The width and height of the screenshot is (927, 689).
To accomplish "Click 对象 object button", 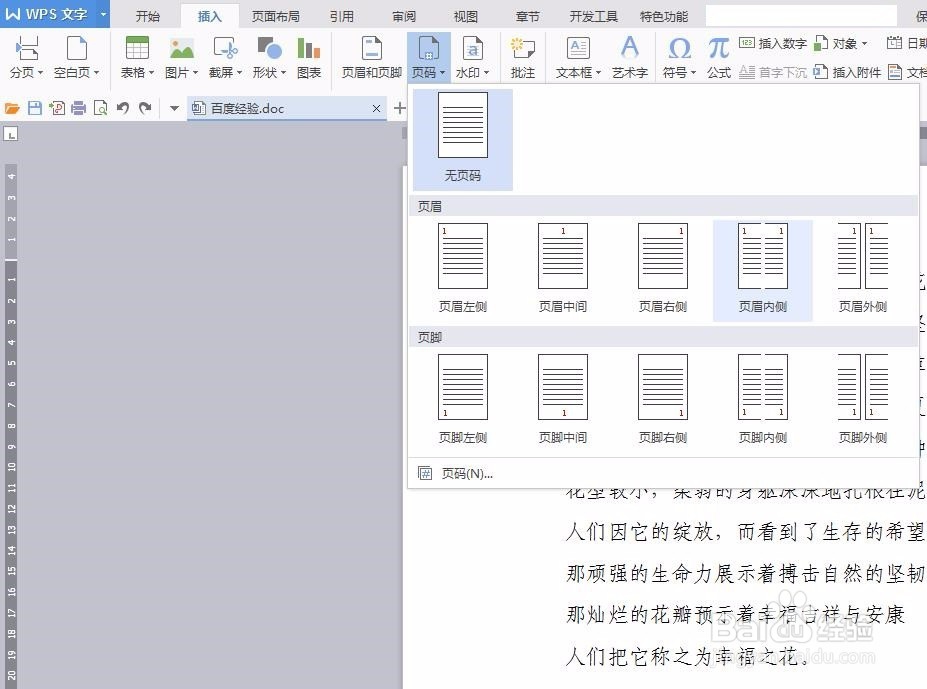I will (841, 43).
